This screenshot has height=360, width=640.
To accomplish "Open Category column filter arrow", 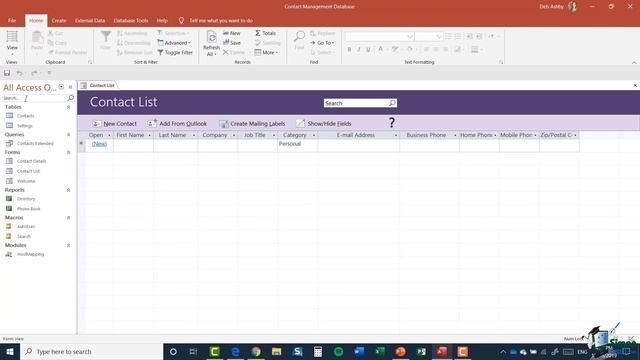I will pos(314,135).
